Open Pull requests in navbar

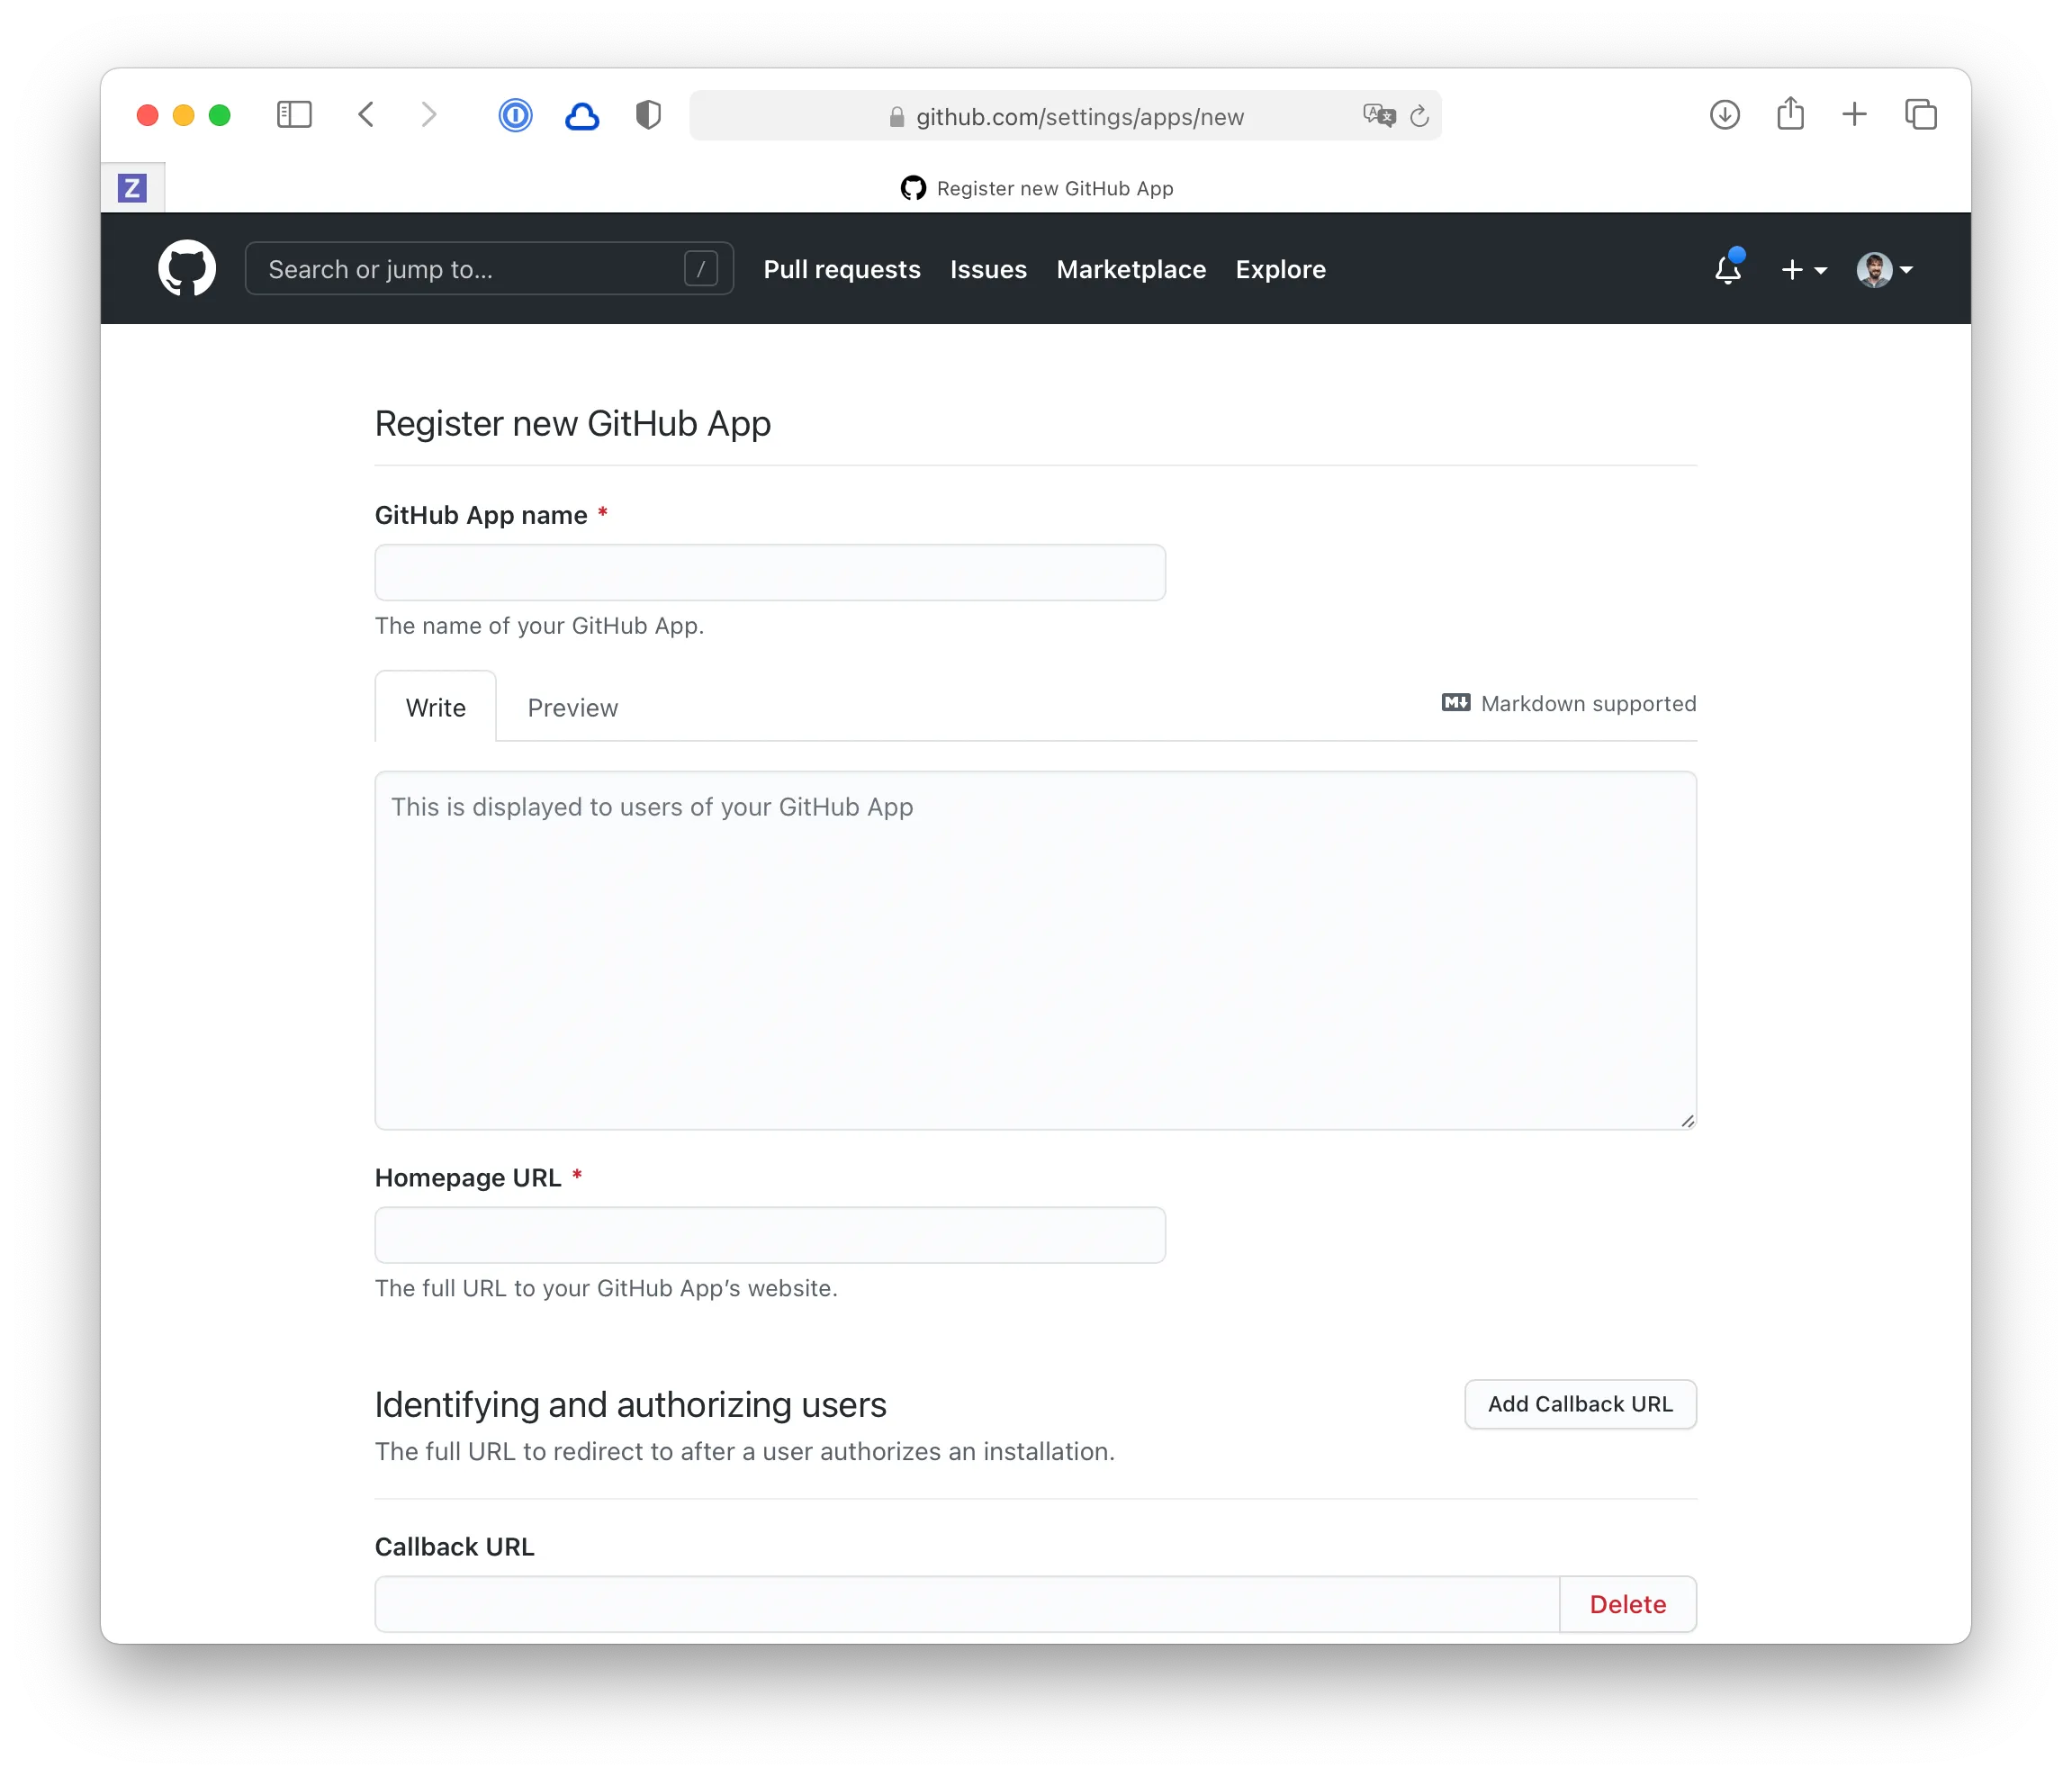[x=842, y=269]
